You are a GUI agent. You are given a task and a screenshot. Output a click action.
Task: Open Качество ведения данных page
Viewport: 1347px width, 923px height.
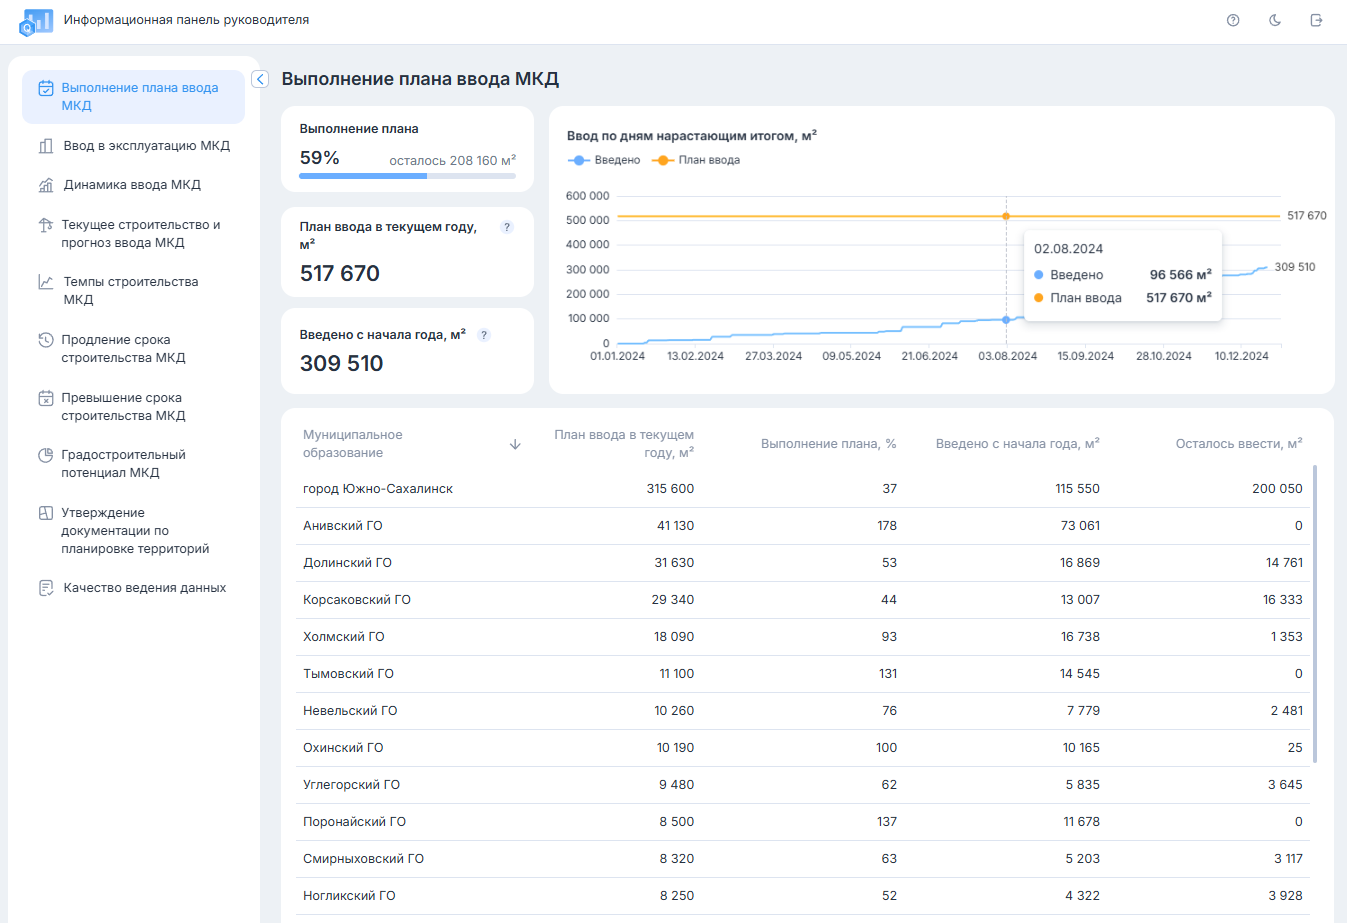[x=133, y=588]
